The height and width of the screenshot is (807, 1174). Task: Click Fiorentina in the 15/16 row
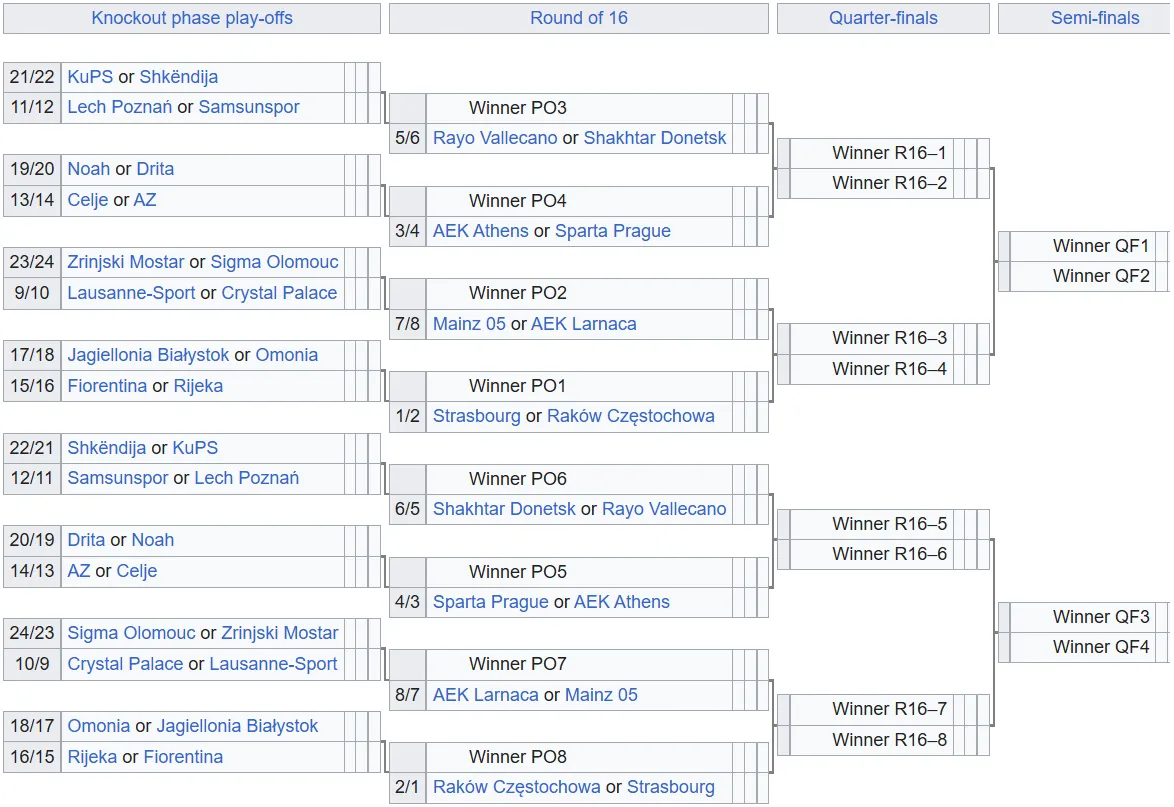pyautogui.click(x=107, y=386)
